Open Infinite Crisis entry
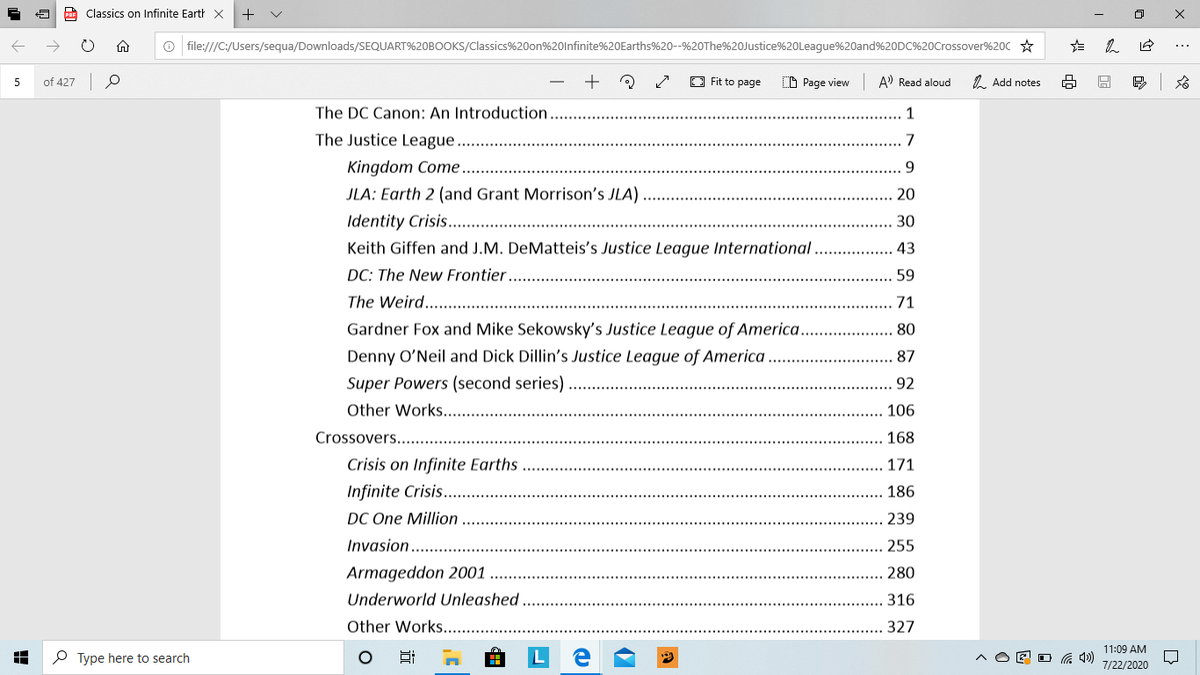The width and height of the screenshot is (1200, 675). (x=630, y=491)
